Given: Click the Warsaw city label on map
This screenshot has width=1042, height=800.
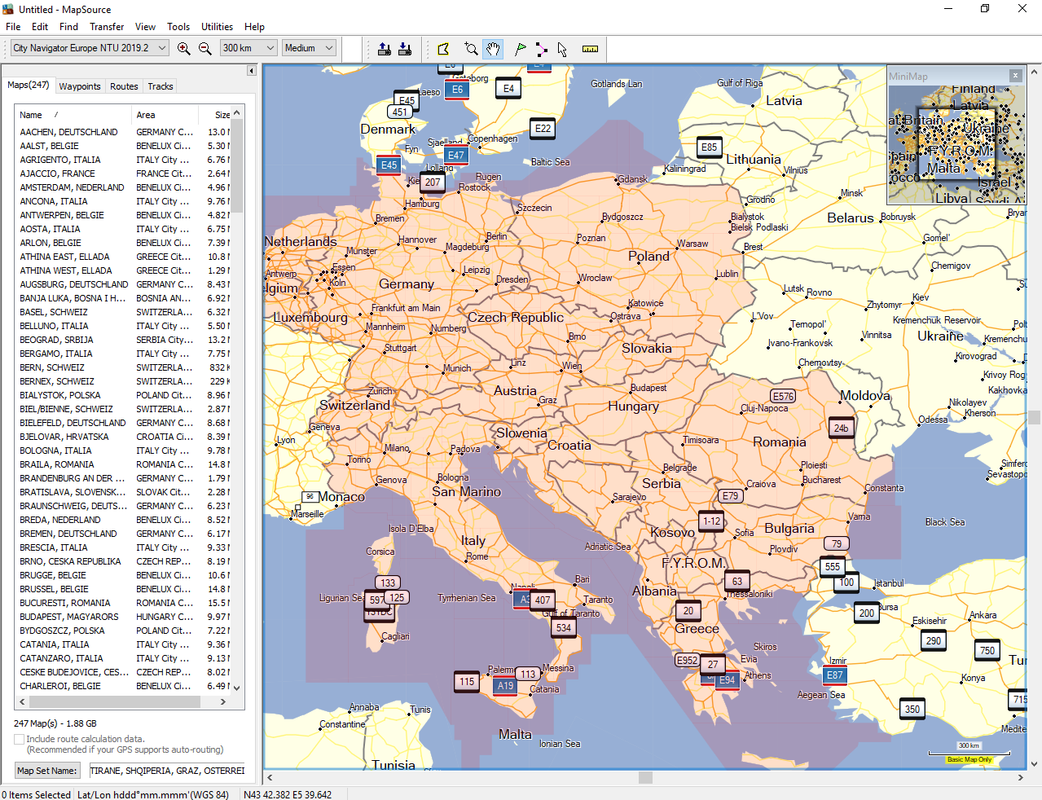Looking at the screenshot, I should pos(692,244).
